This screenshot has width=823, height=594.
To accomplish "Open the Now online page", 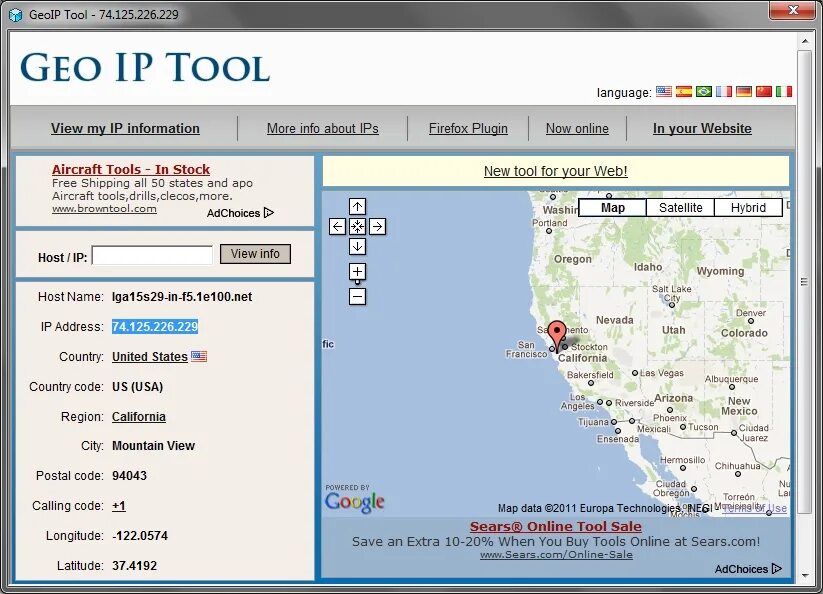I will (x=577, y=129).
